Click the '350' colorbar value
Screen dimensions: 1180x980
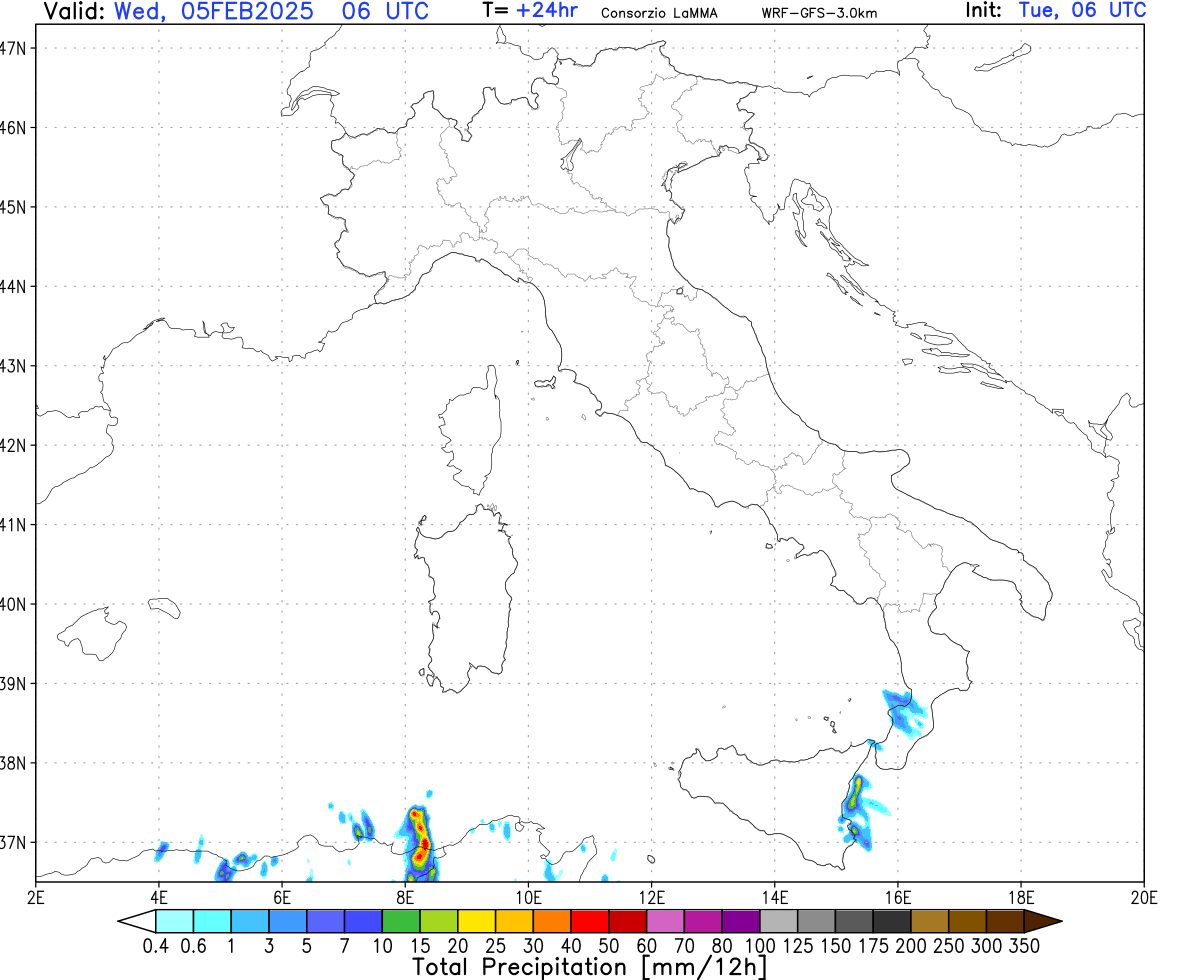[x=1024, y=946]
